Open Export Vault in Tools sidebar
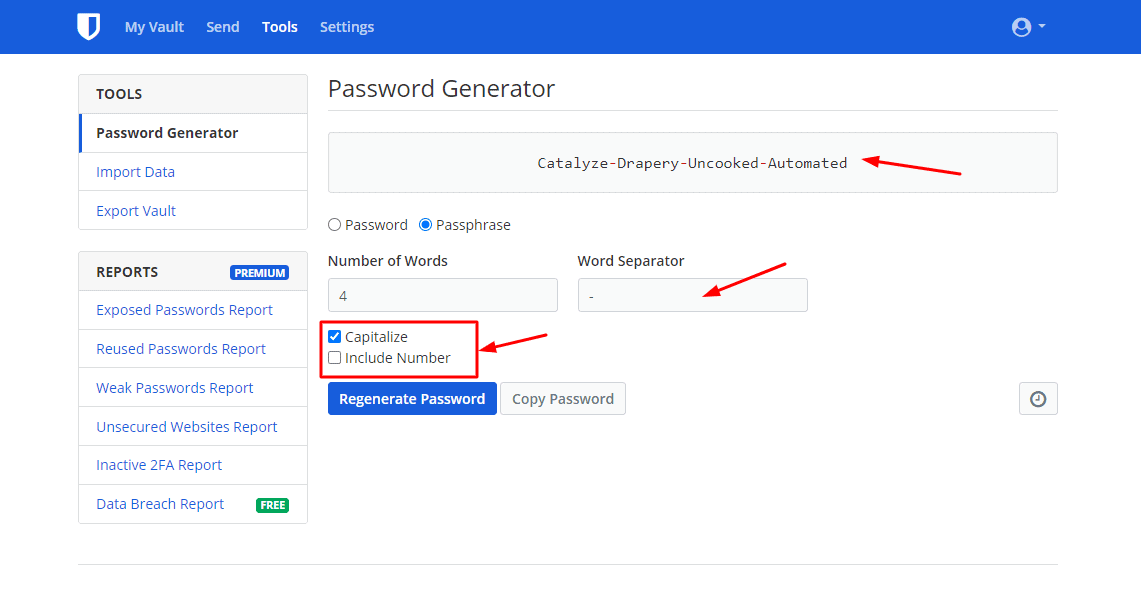Viewport: 1141px width, 607px height. point(136,211)
